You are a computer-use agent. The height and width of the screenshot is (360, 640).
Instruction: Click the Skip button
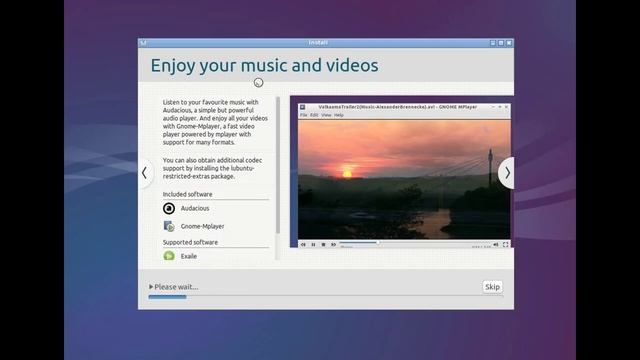(x=492, y=287)
